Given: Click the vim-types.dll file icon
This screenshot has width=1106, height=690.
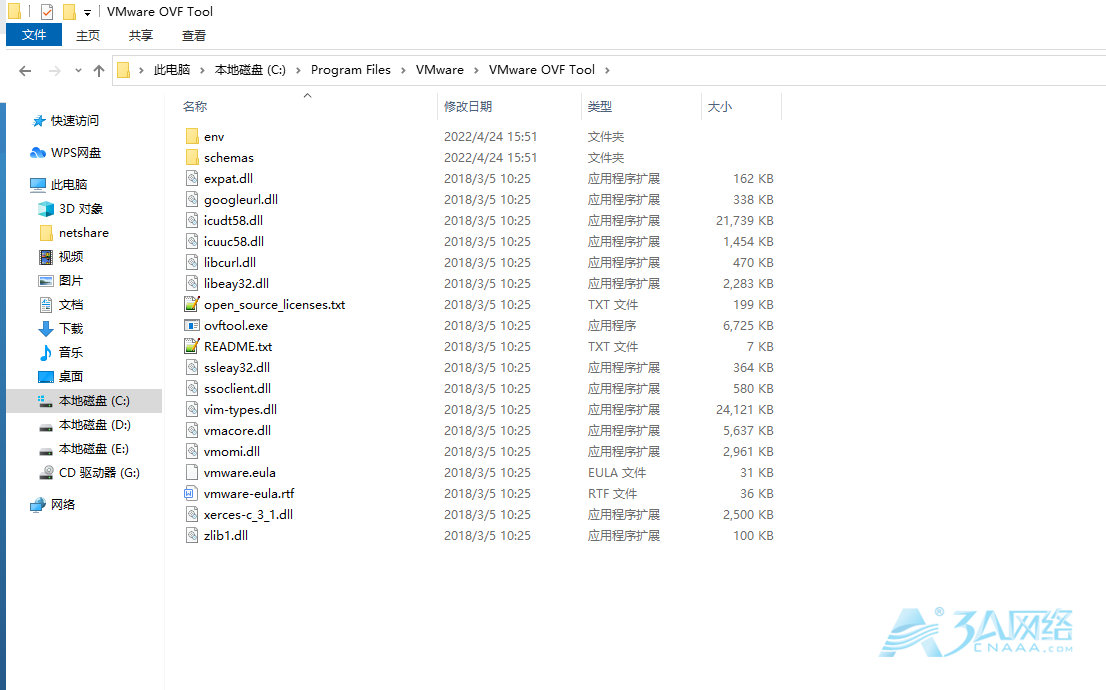Looking at the screenshot, I should 192,409.
